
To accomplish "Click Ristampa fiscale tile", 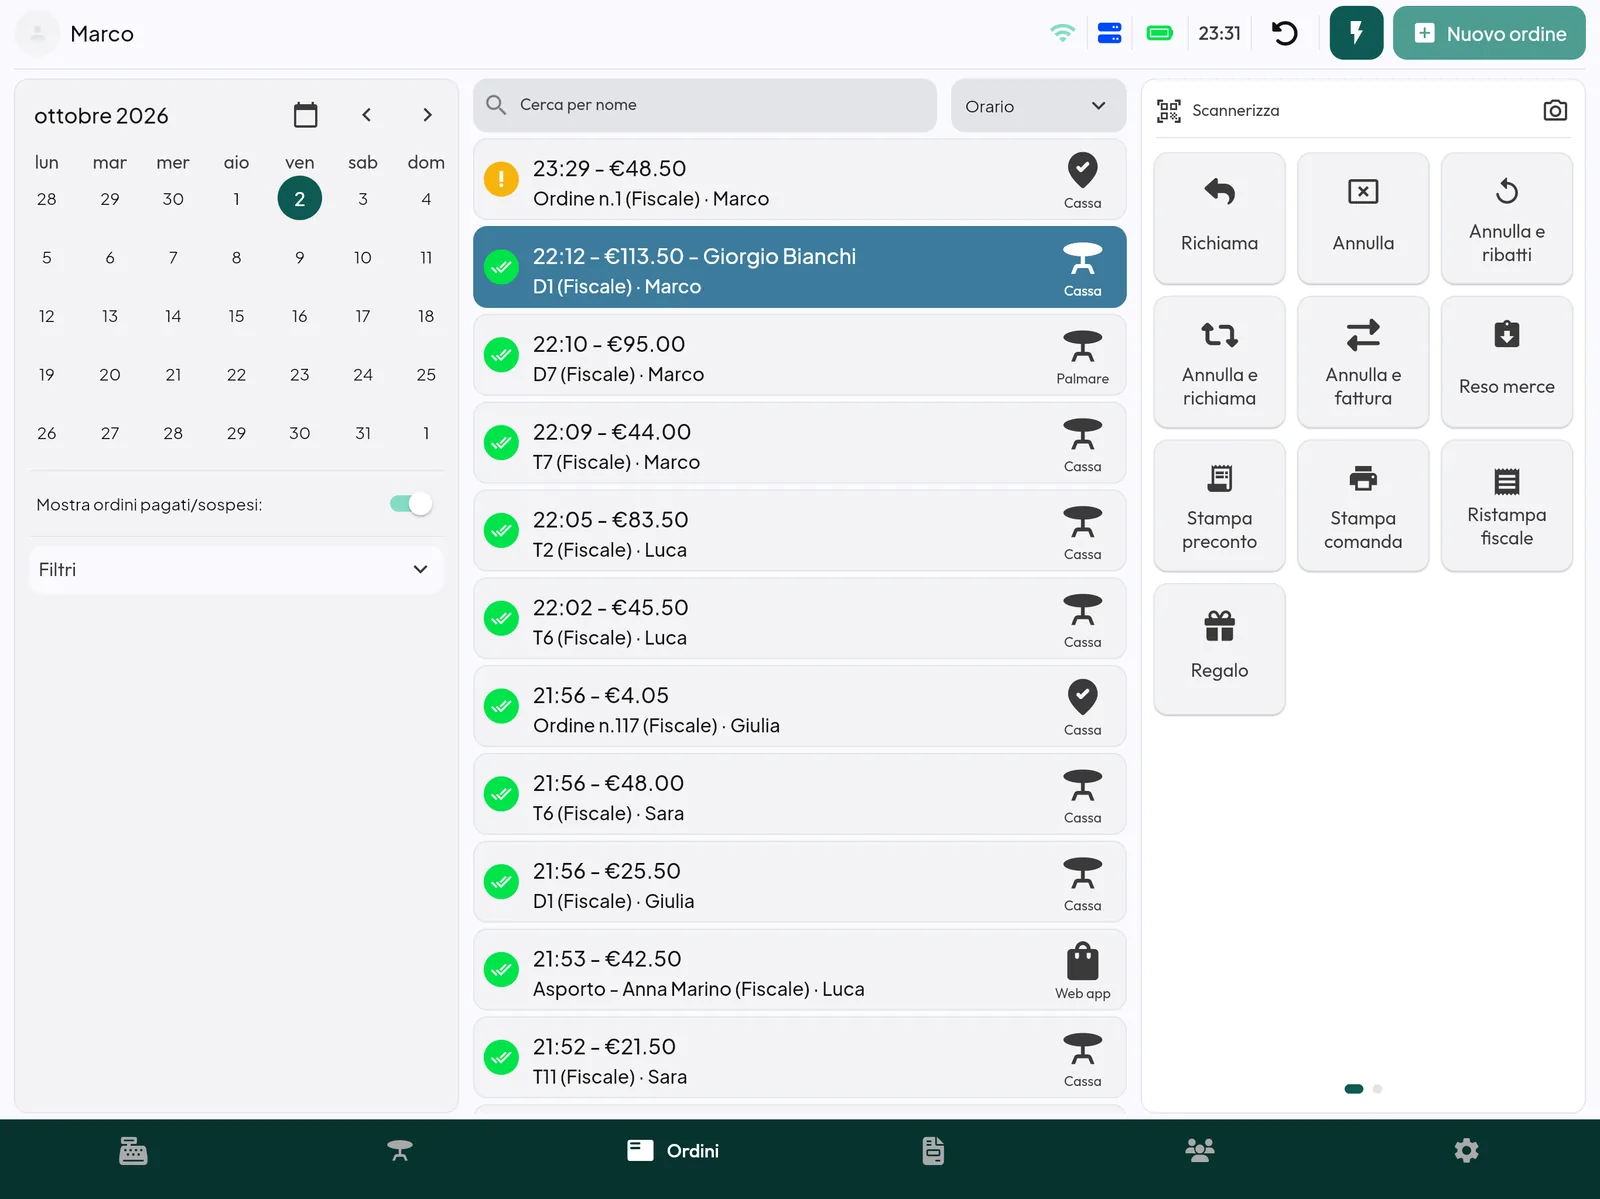I will [1507, 505].
